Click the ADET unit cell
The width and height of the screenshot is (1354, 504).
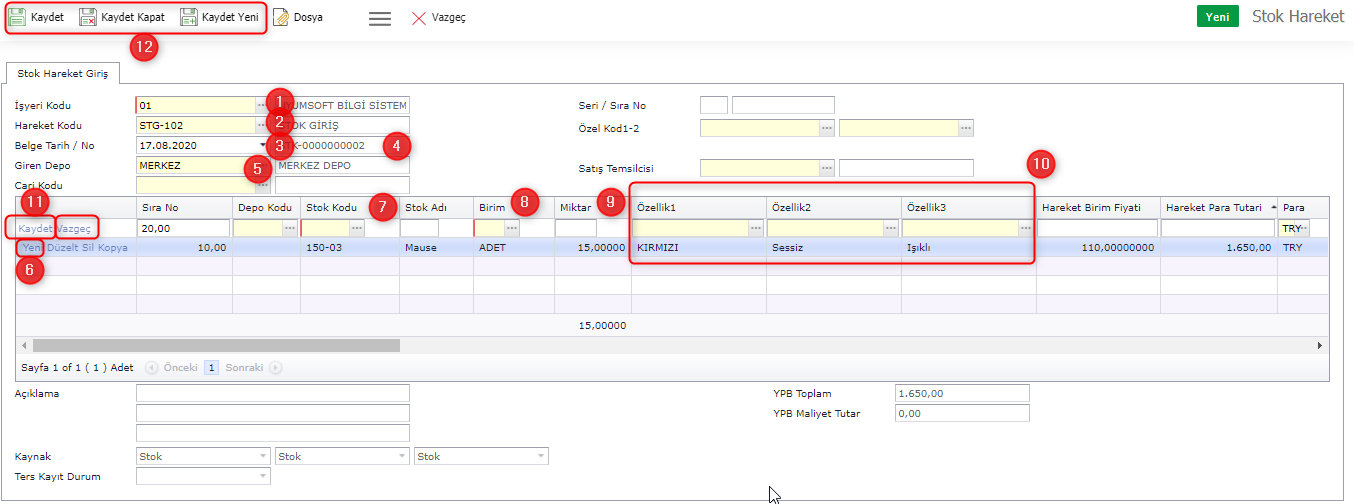click(x=514, y=247)
